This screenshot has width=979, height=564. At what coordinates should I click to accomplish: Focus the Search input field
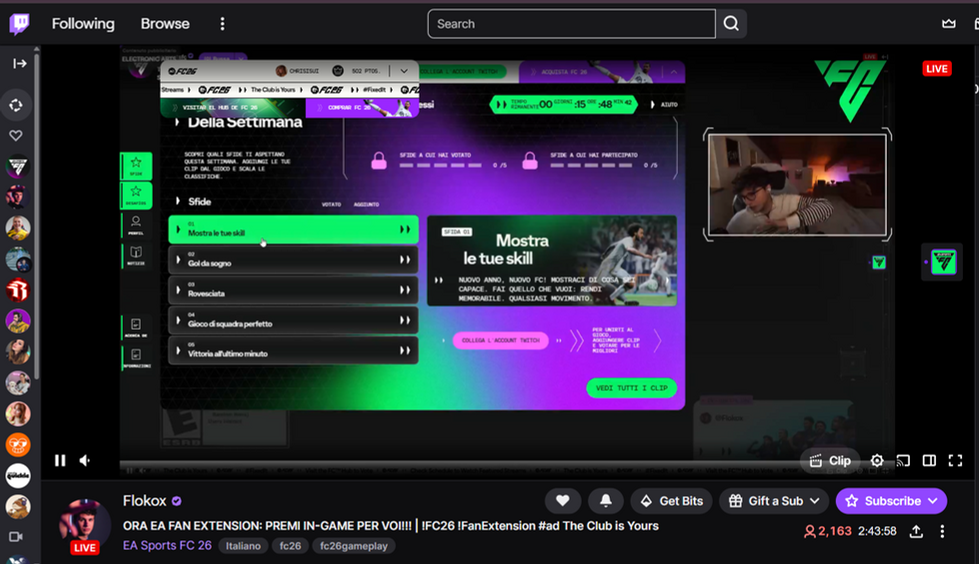tap(571, 24)
